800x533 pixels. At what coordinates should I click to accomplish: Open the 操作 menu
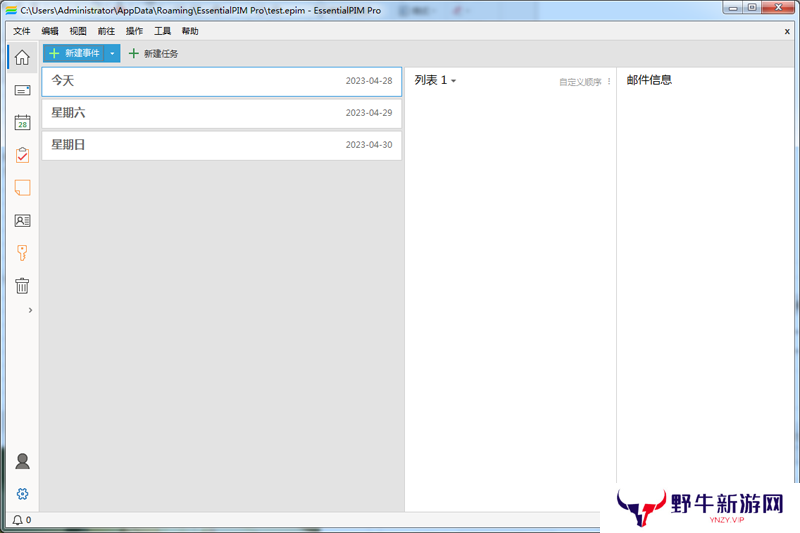134,31
